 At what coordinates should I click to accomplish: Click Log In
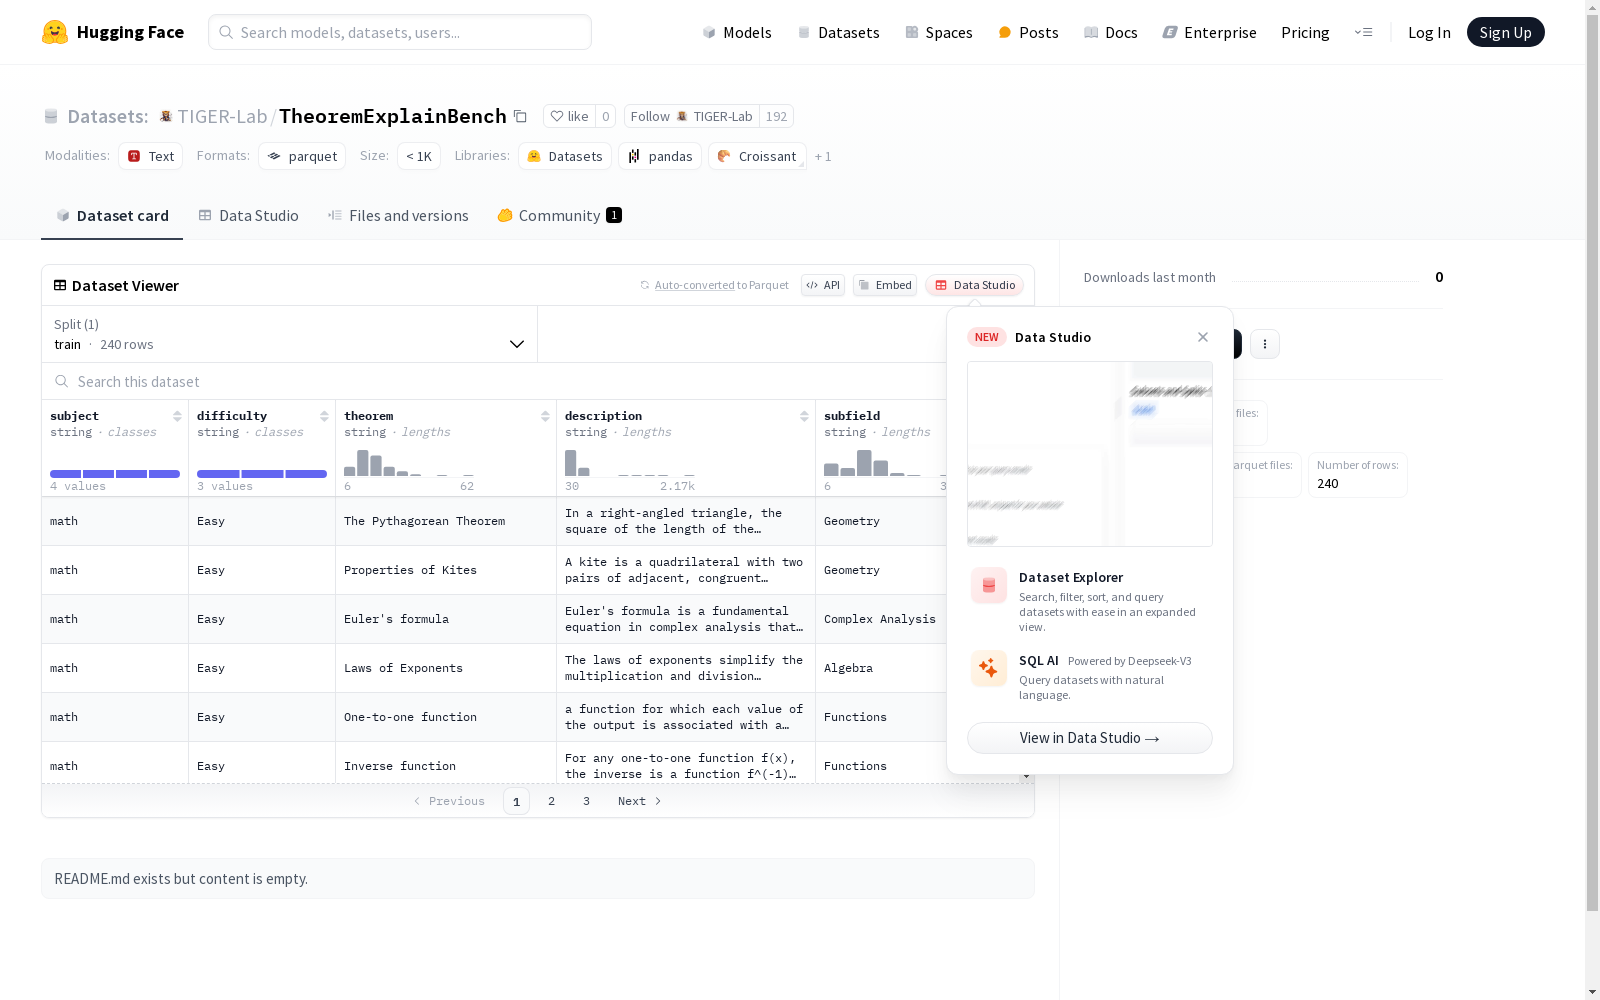point(1429,32)
